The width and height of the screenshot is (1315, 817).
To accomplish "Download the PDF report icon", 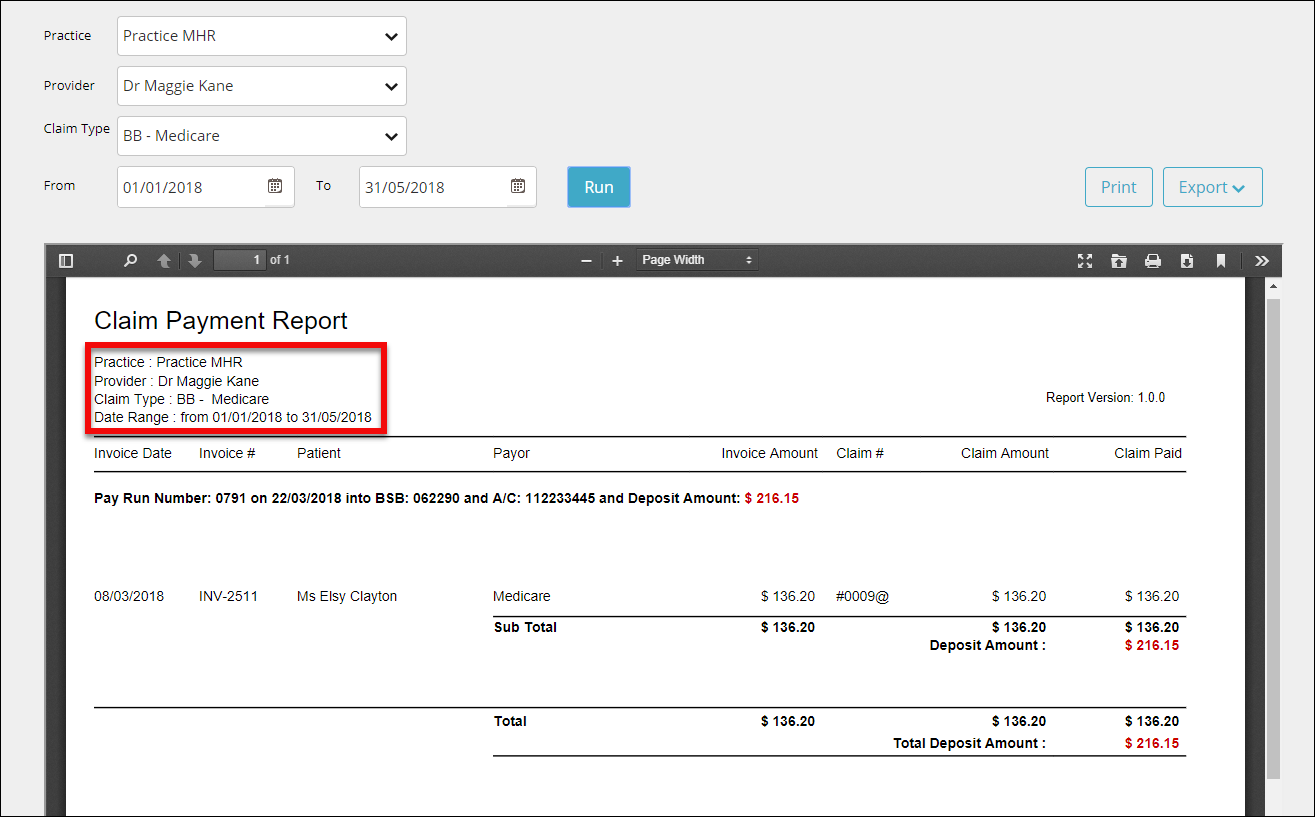I will click(x=1187, y=261).
